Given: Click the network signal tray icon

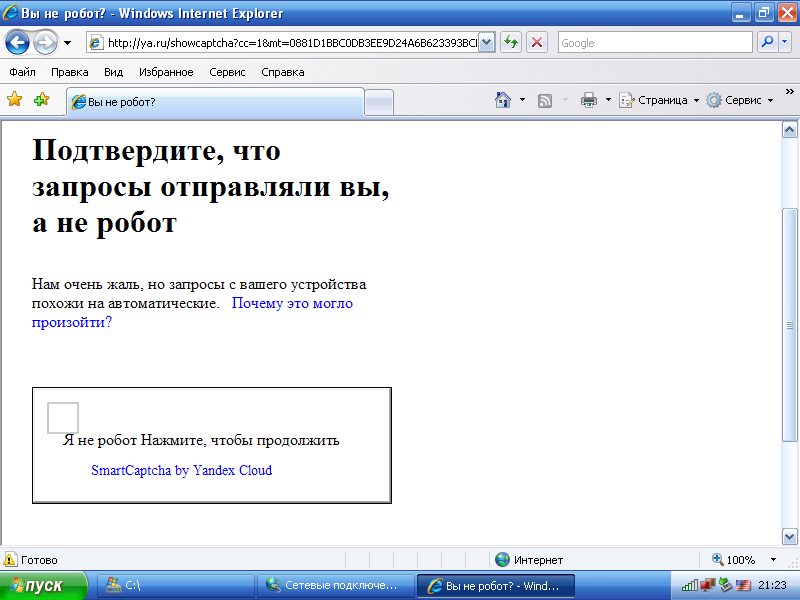Looking at the screenshot, I should point(689,585).
